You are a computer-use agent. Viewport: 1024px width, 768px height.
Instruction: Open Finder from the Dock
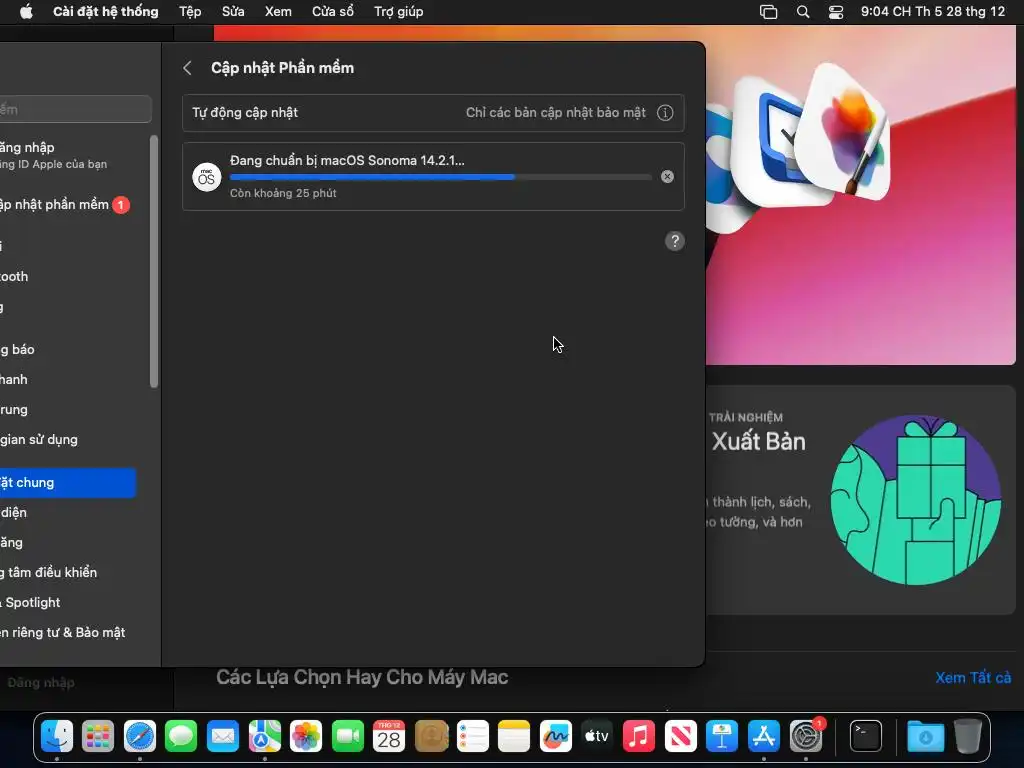[x=57, y=736]
